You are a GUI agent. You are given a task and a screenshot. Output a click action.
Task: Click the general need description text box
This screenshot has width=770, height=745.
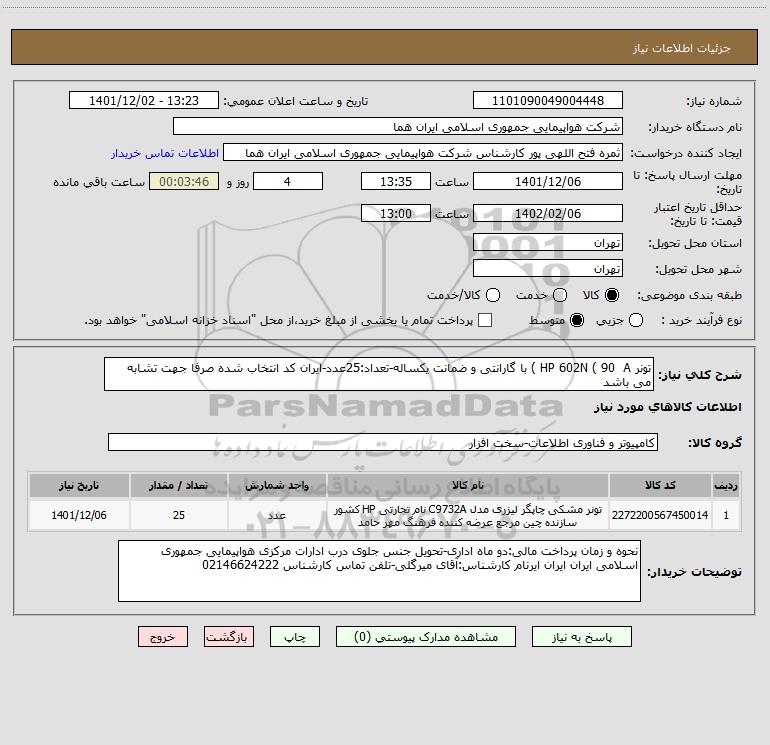pos(379,374)
